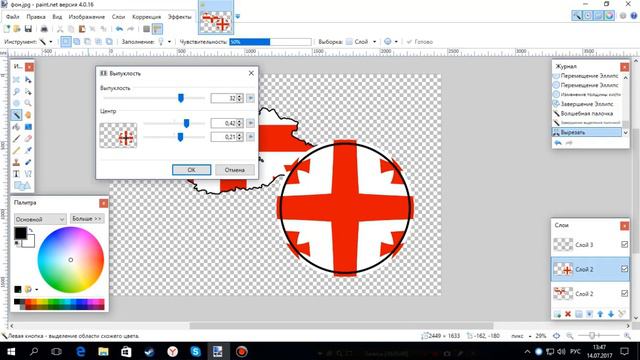Choose Subtract selection mode
The image size is (640, 360).
(87, 42)
